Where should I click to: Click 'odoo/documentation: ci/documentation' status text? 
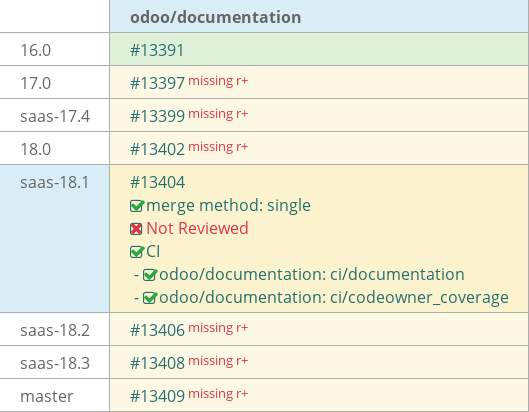[x=312, y=274]
